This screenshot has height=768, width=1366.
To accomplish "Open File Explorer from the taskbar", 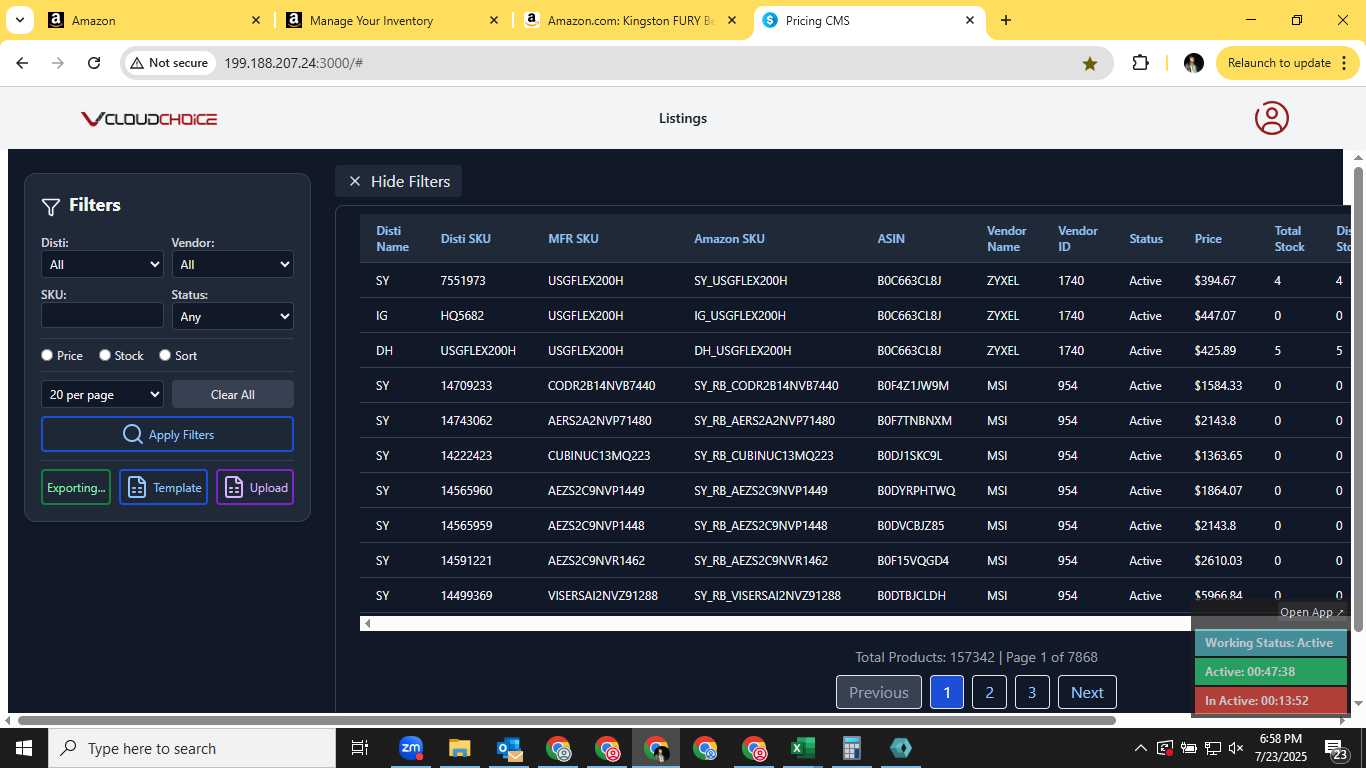I will click(459, 748).
